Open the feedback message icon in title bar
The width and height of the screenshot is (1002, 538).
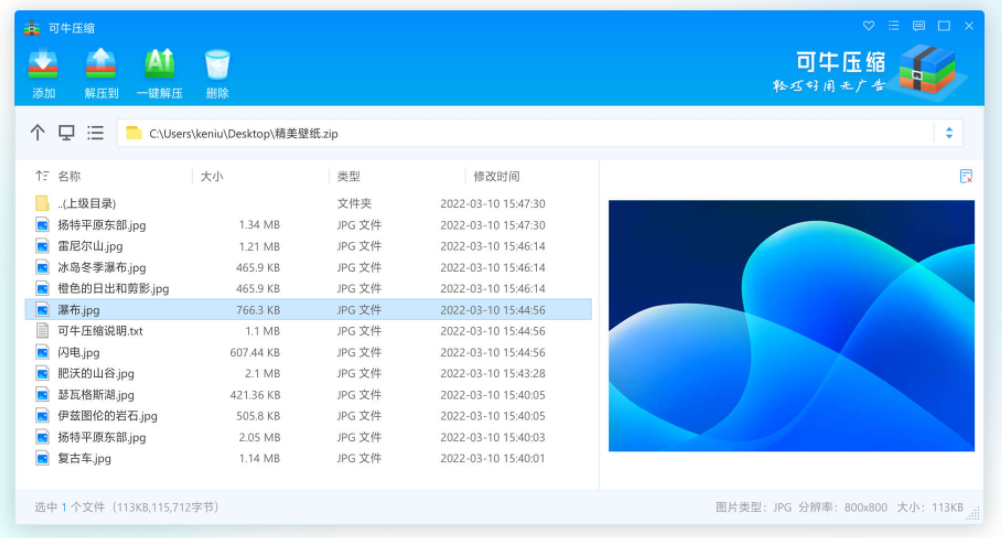pyautogui.click(x=918, y=26)
